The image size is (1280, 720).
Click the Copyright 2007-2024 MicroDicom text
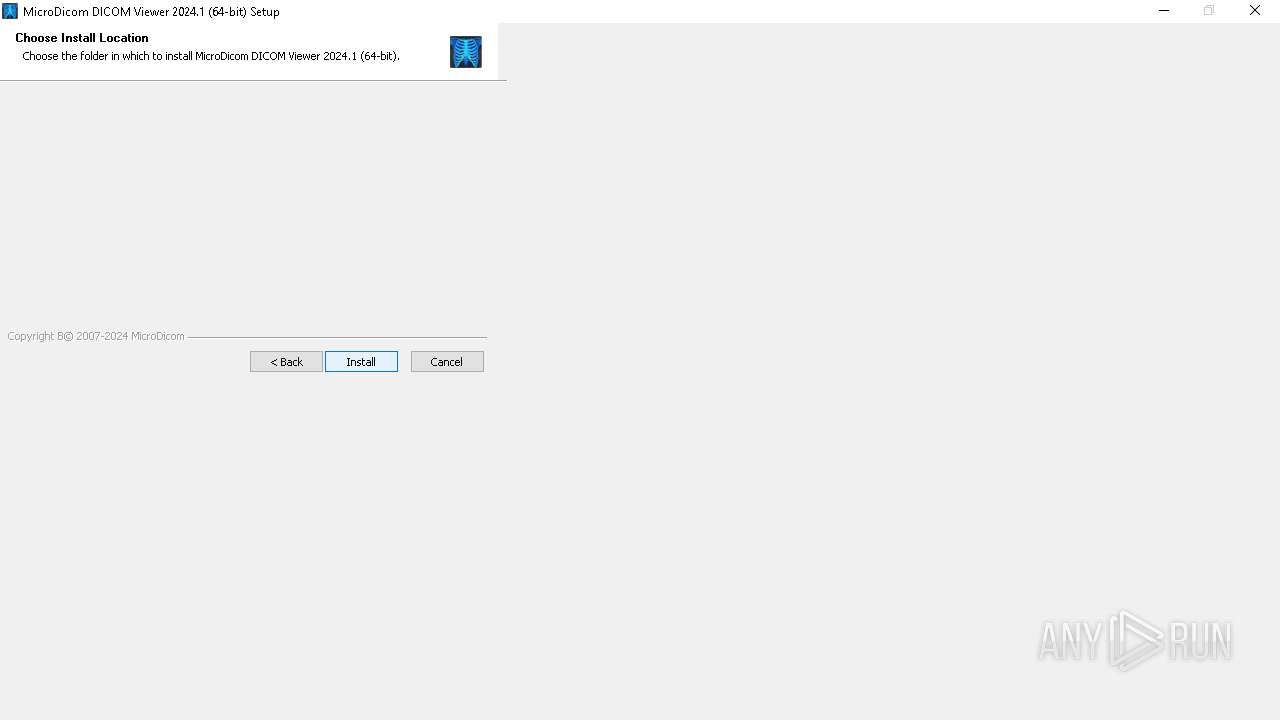(x=96, y=336)
